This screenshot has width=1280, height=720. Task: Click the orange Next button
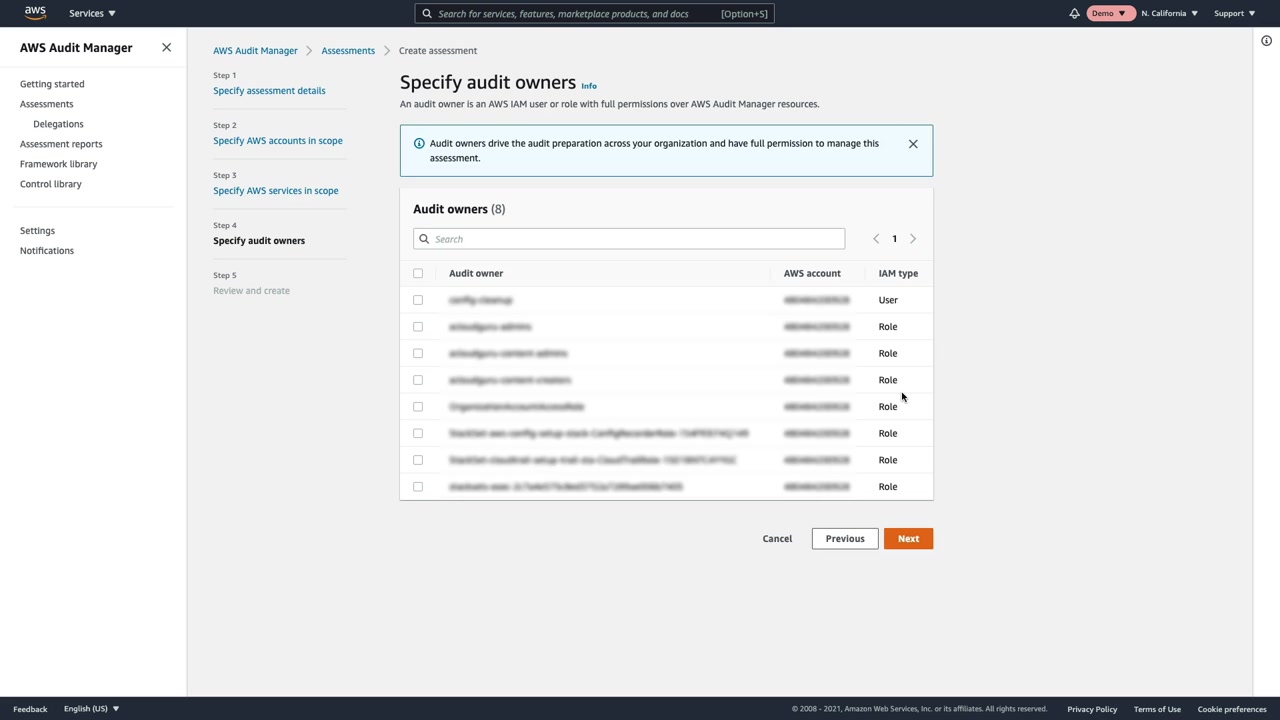tap(908, 539)
